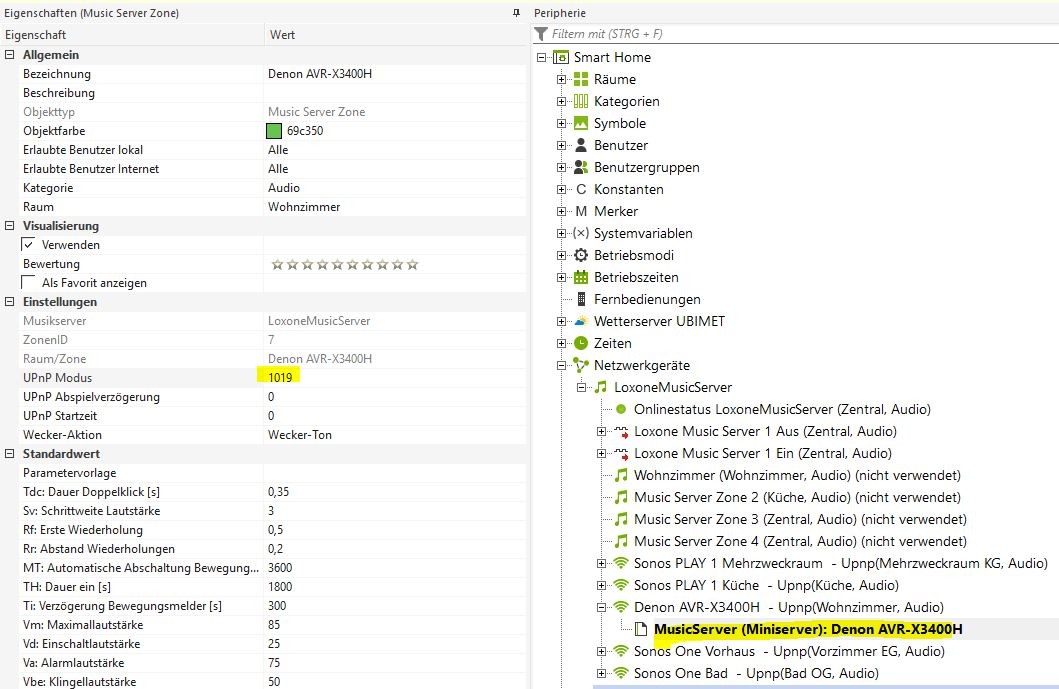1059x689 pixels.
Task: Click the filter funnel icon in Peripherie
Action: pyautogui.click(x=541, y=34)
